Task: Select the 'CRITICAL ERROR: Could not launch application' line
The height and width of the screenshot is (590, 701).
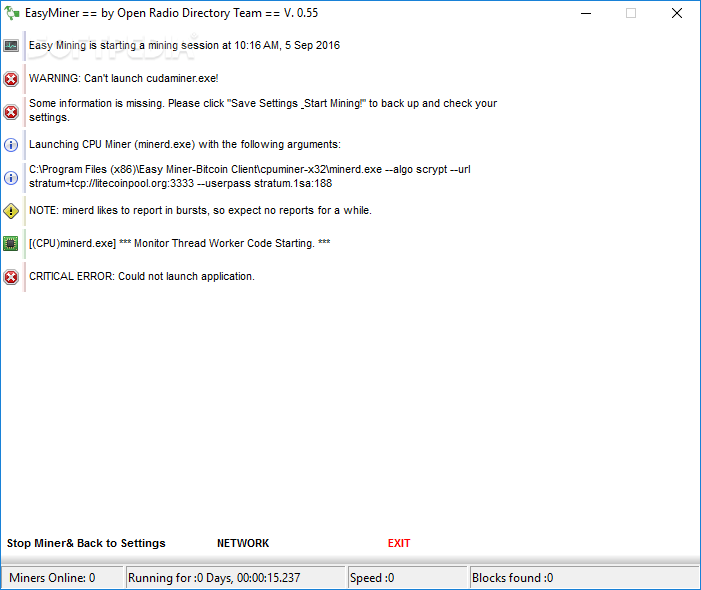Action: [x=142, y=276]
